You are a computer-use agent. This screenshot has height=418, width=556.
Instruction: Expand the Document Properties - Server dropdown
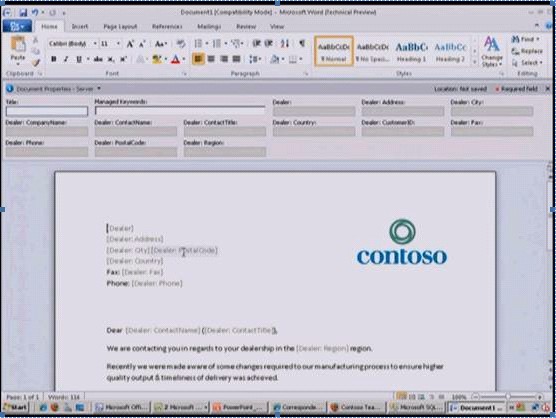pyautogui.click(x=99, y=88)
